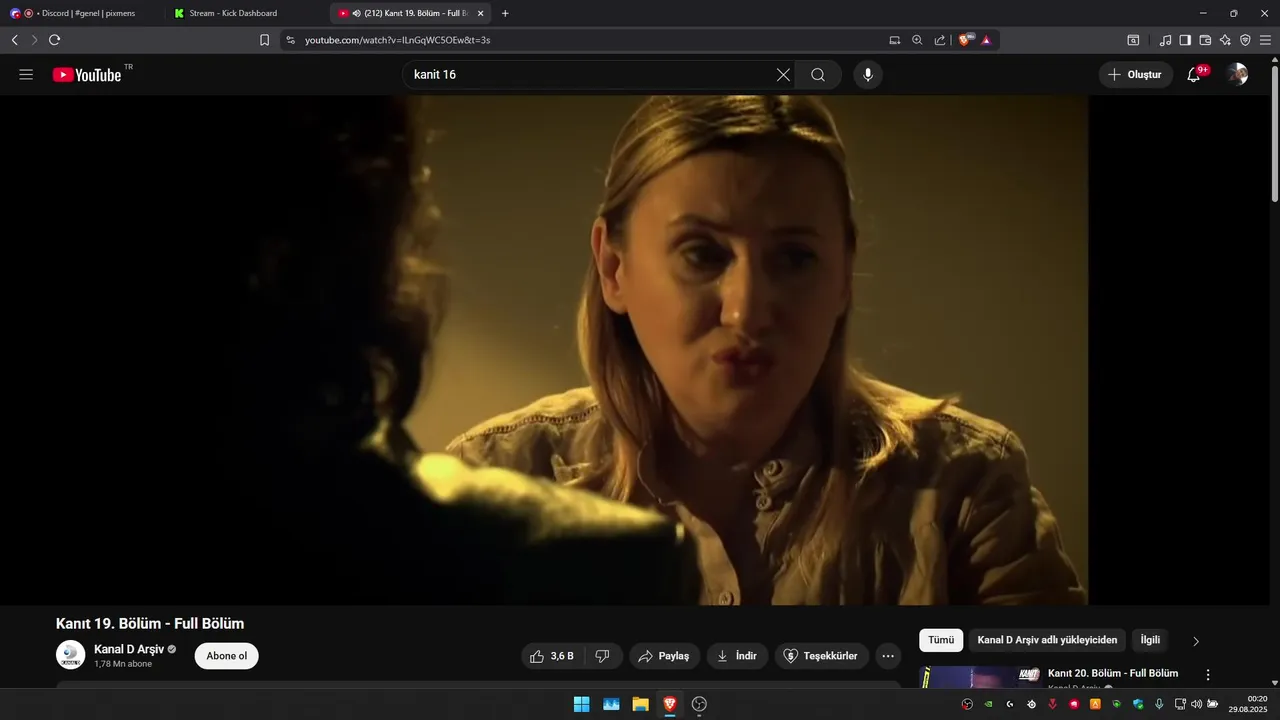The image size is (1280, 720).
Task: Share the video with Paylaş button
Action: pyautogui.click(x=664, y=656)
